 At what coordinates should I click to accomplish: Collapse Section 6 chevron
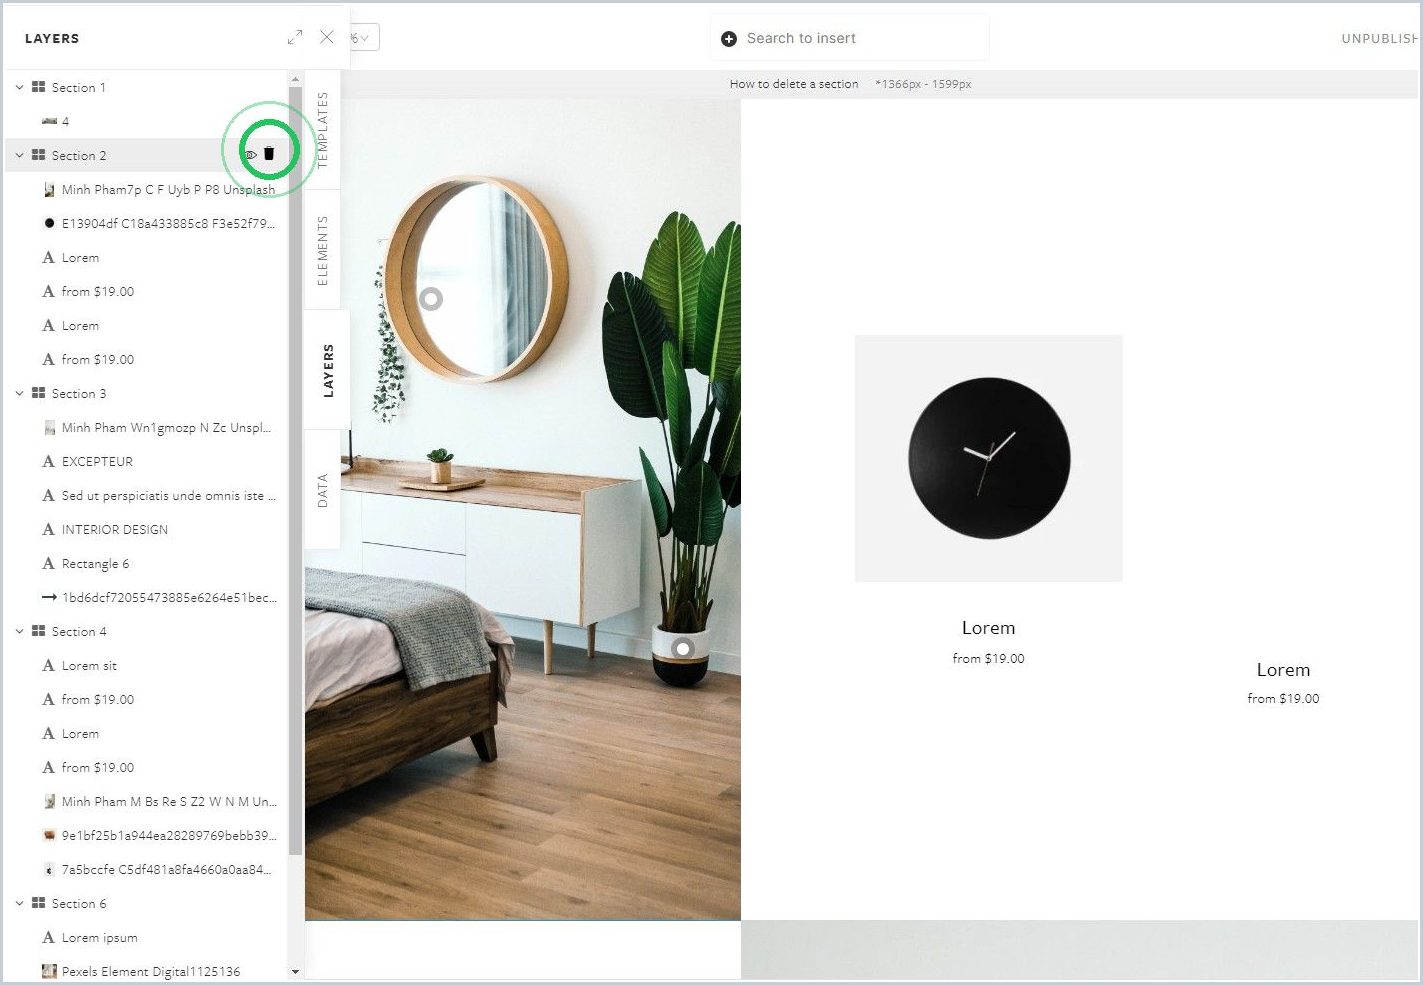click(x=19, y=903)
